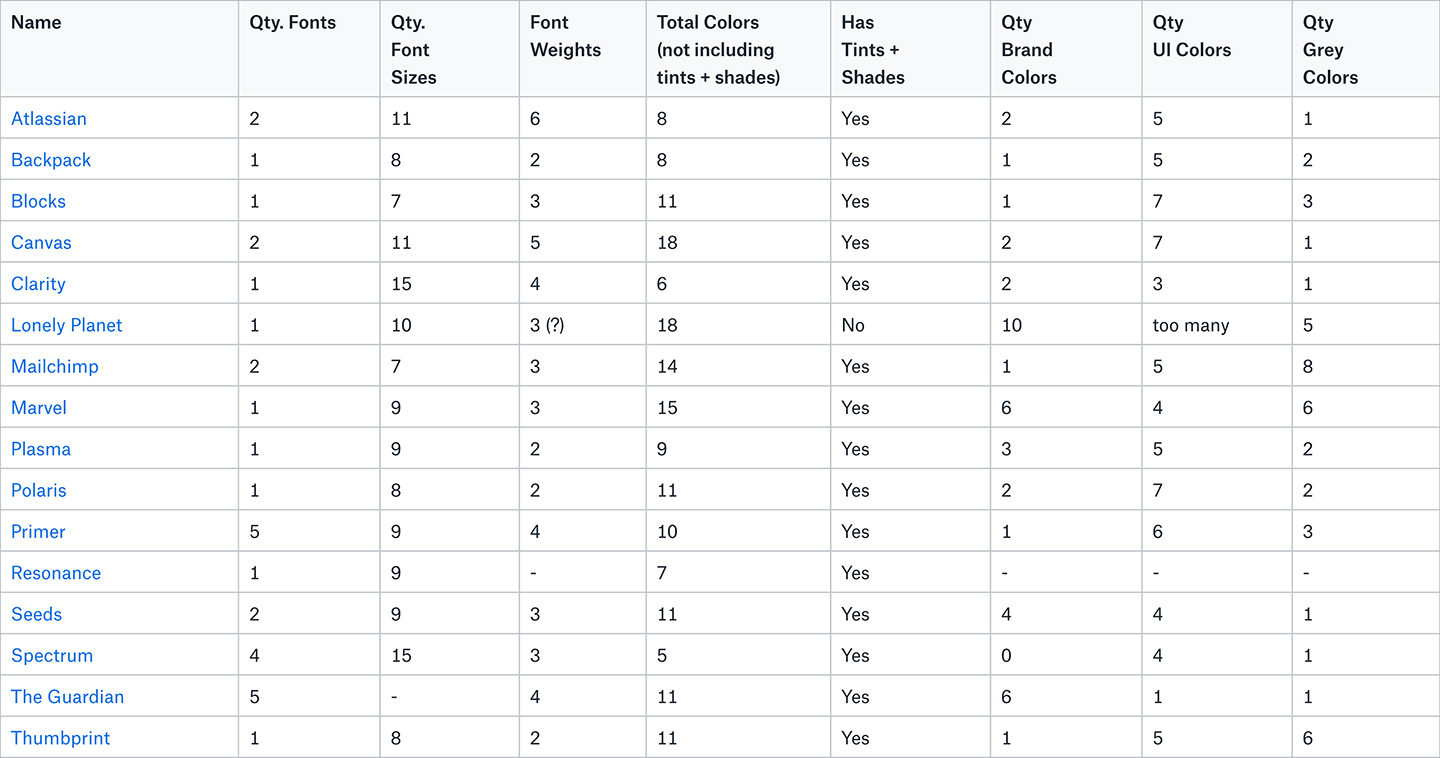This screenshot has height=758, width=1440.
Task: Open the Spectrum link
Action: coord(52,656)
